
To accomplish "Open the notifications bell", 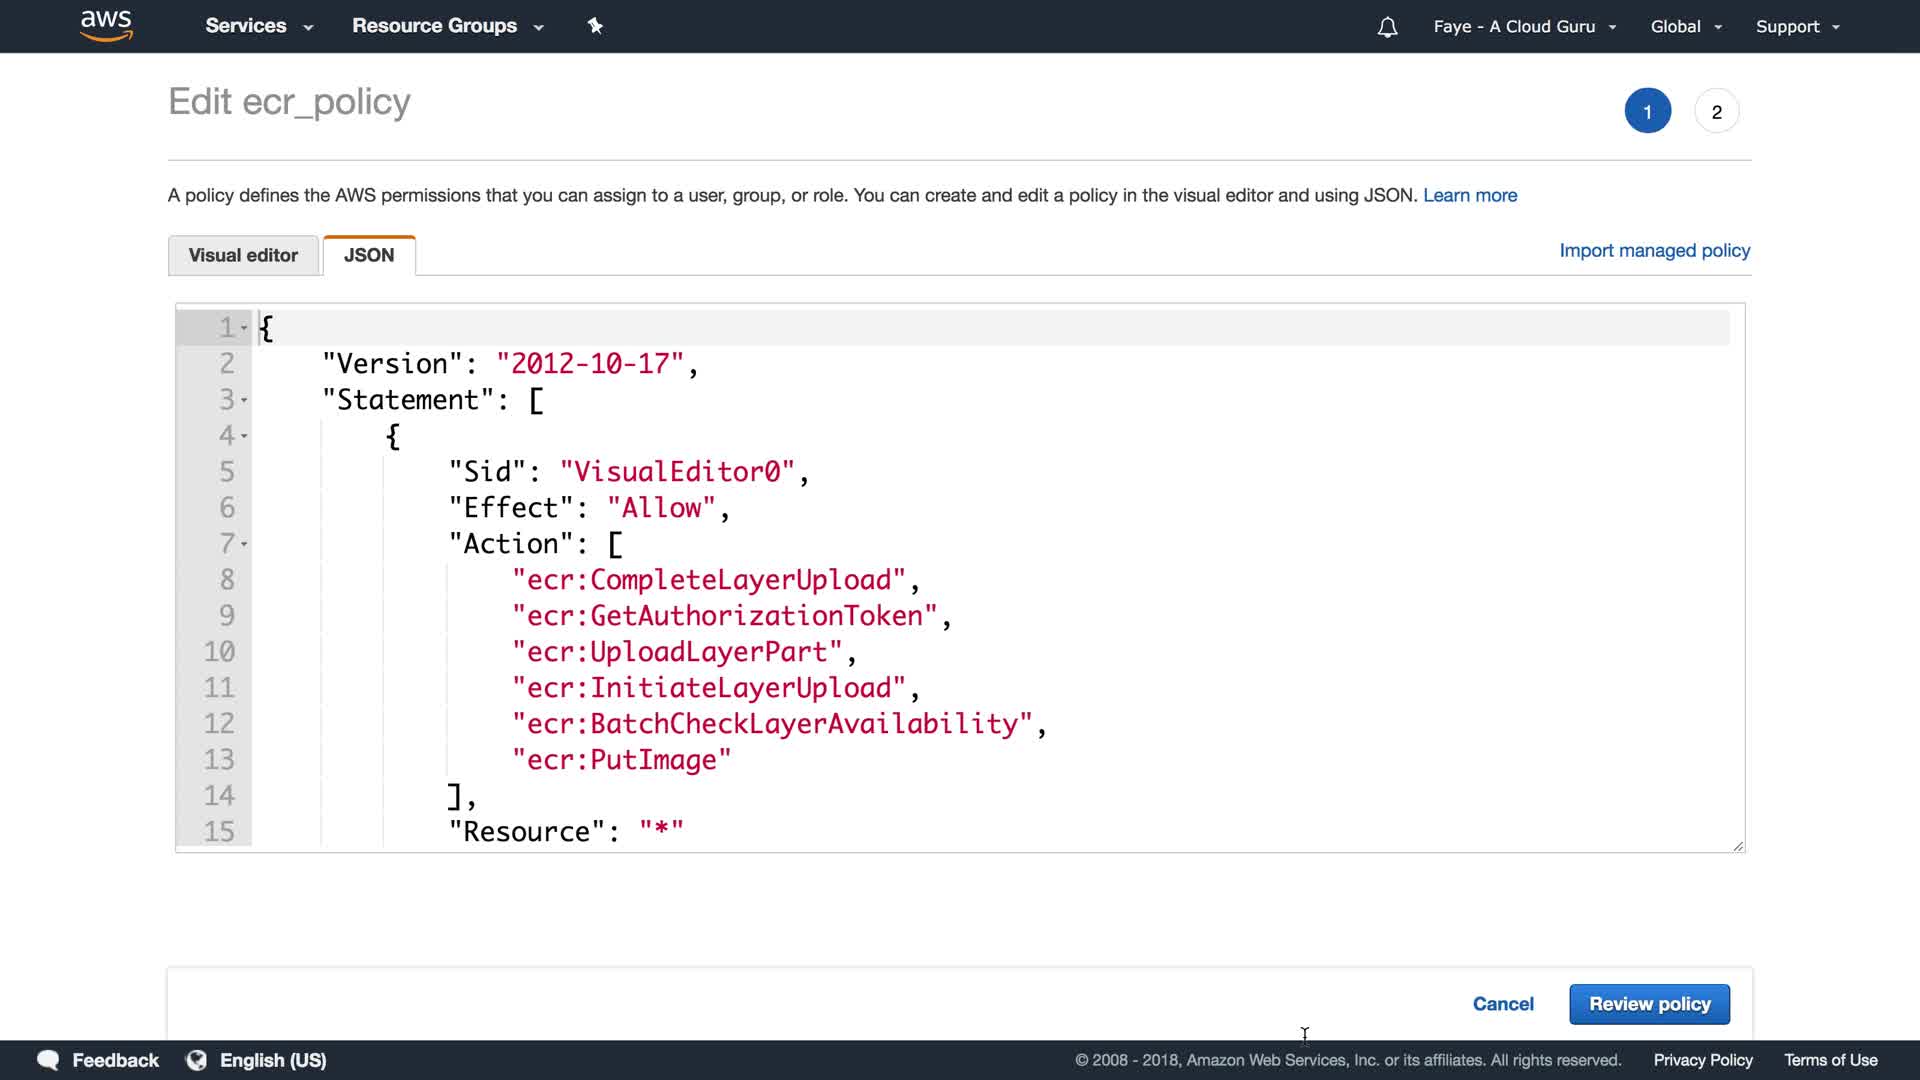I will coord(1387,27).
